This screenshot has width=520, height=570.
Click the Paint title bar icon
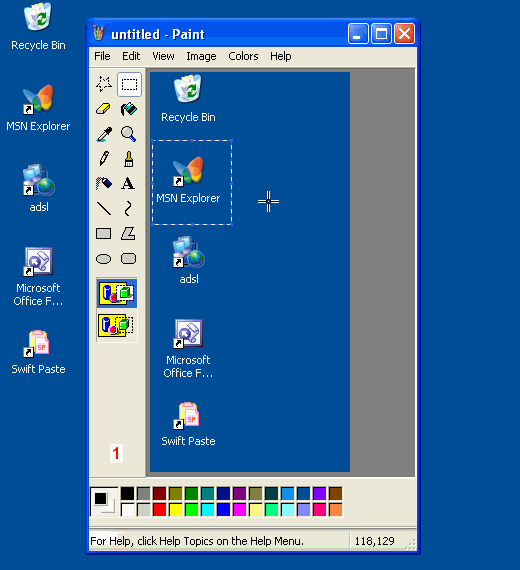pyautogui.click(x=98, y=33)
